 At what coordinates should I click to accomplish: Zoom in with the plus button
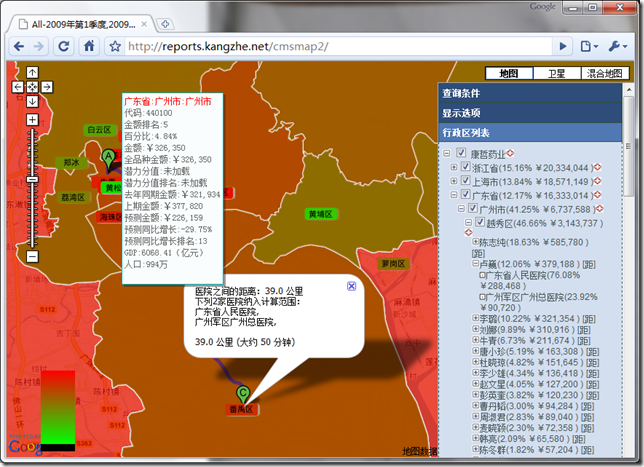point(32,120)
